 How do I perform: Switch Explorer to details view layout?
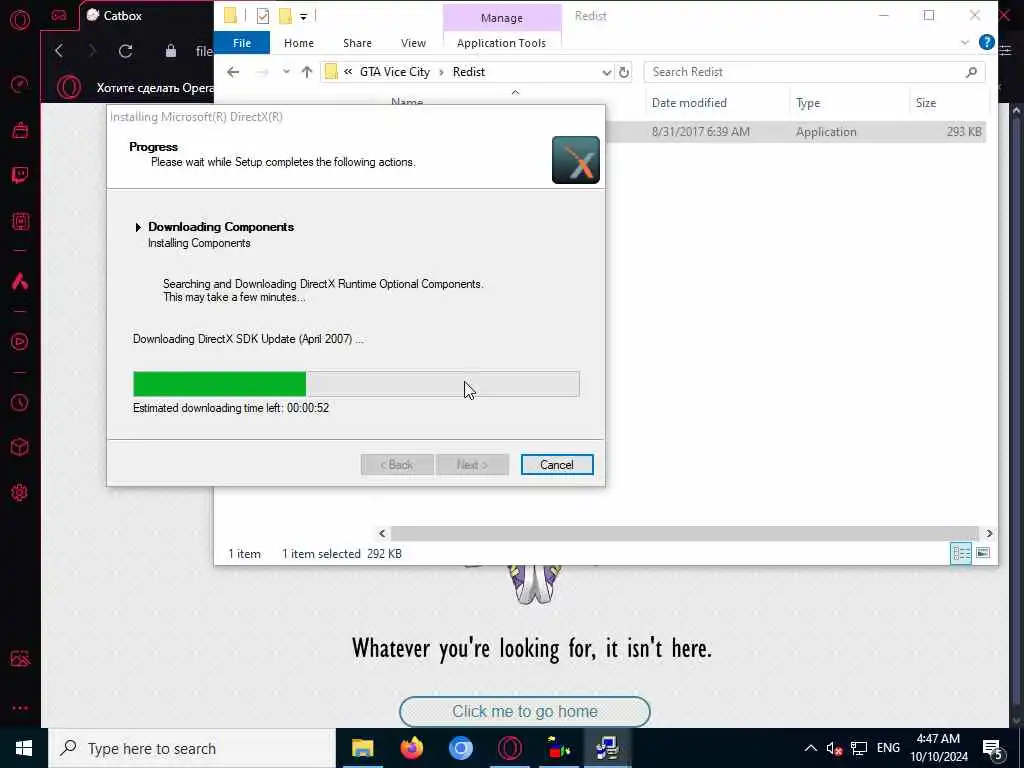tap(961, 554)
